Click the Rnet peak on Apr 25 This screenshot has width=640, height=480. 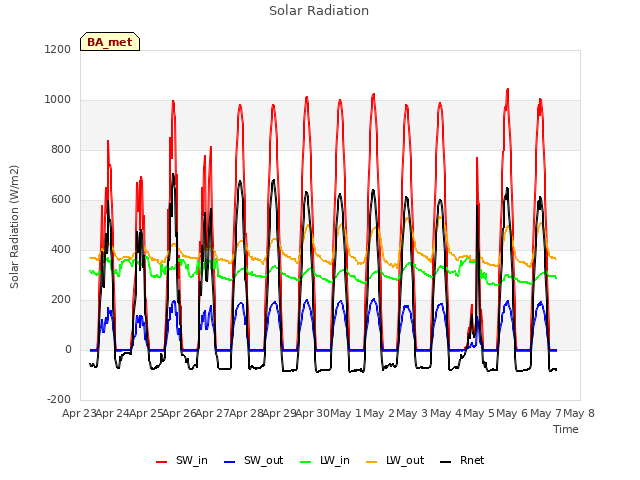173,175
